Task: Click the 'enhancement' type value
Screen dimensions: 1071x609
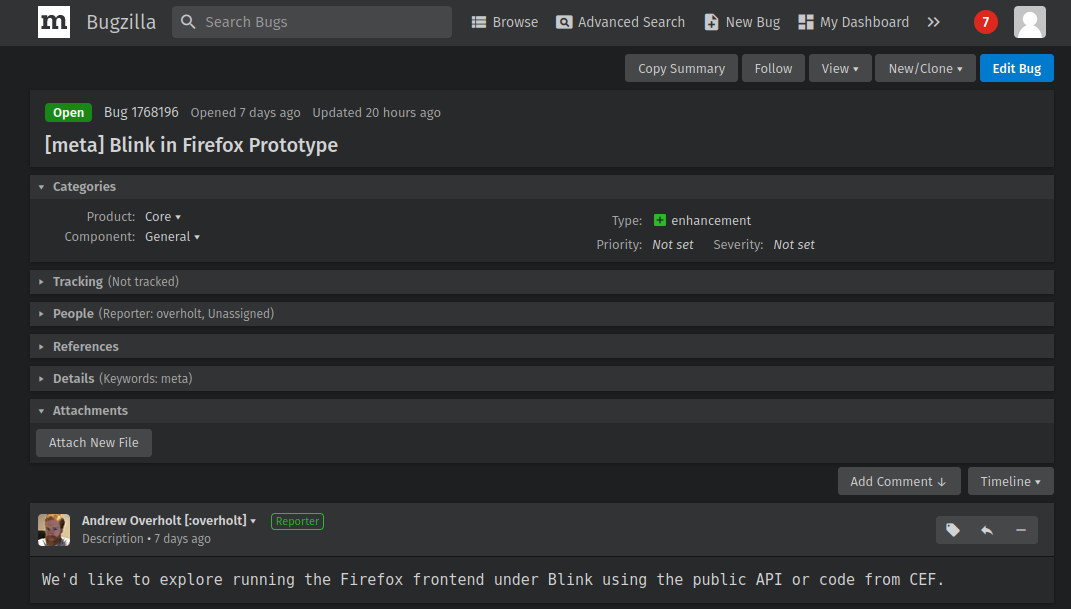Action: [711, 221]
